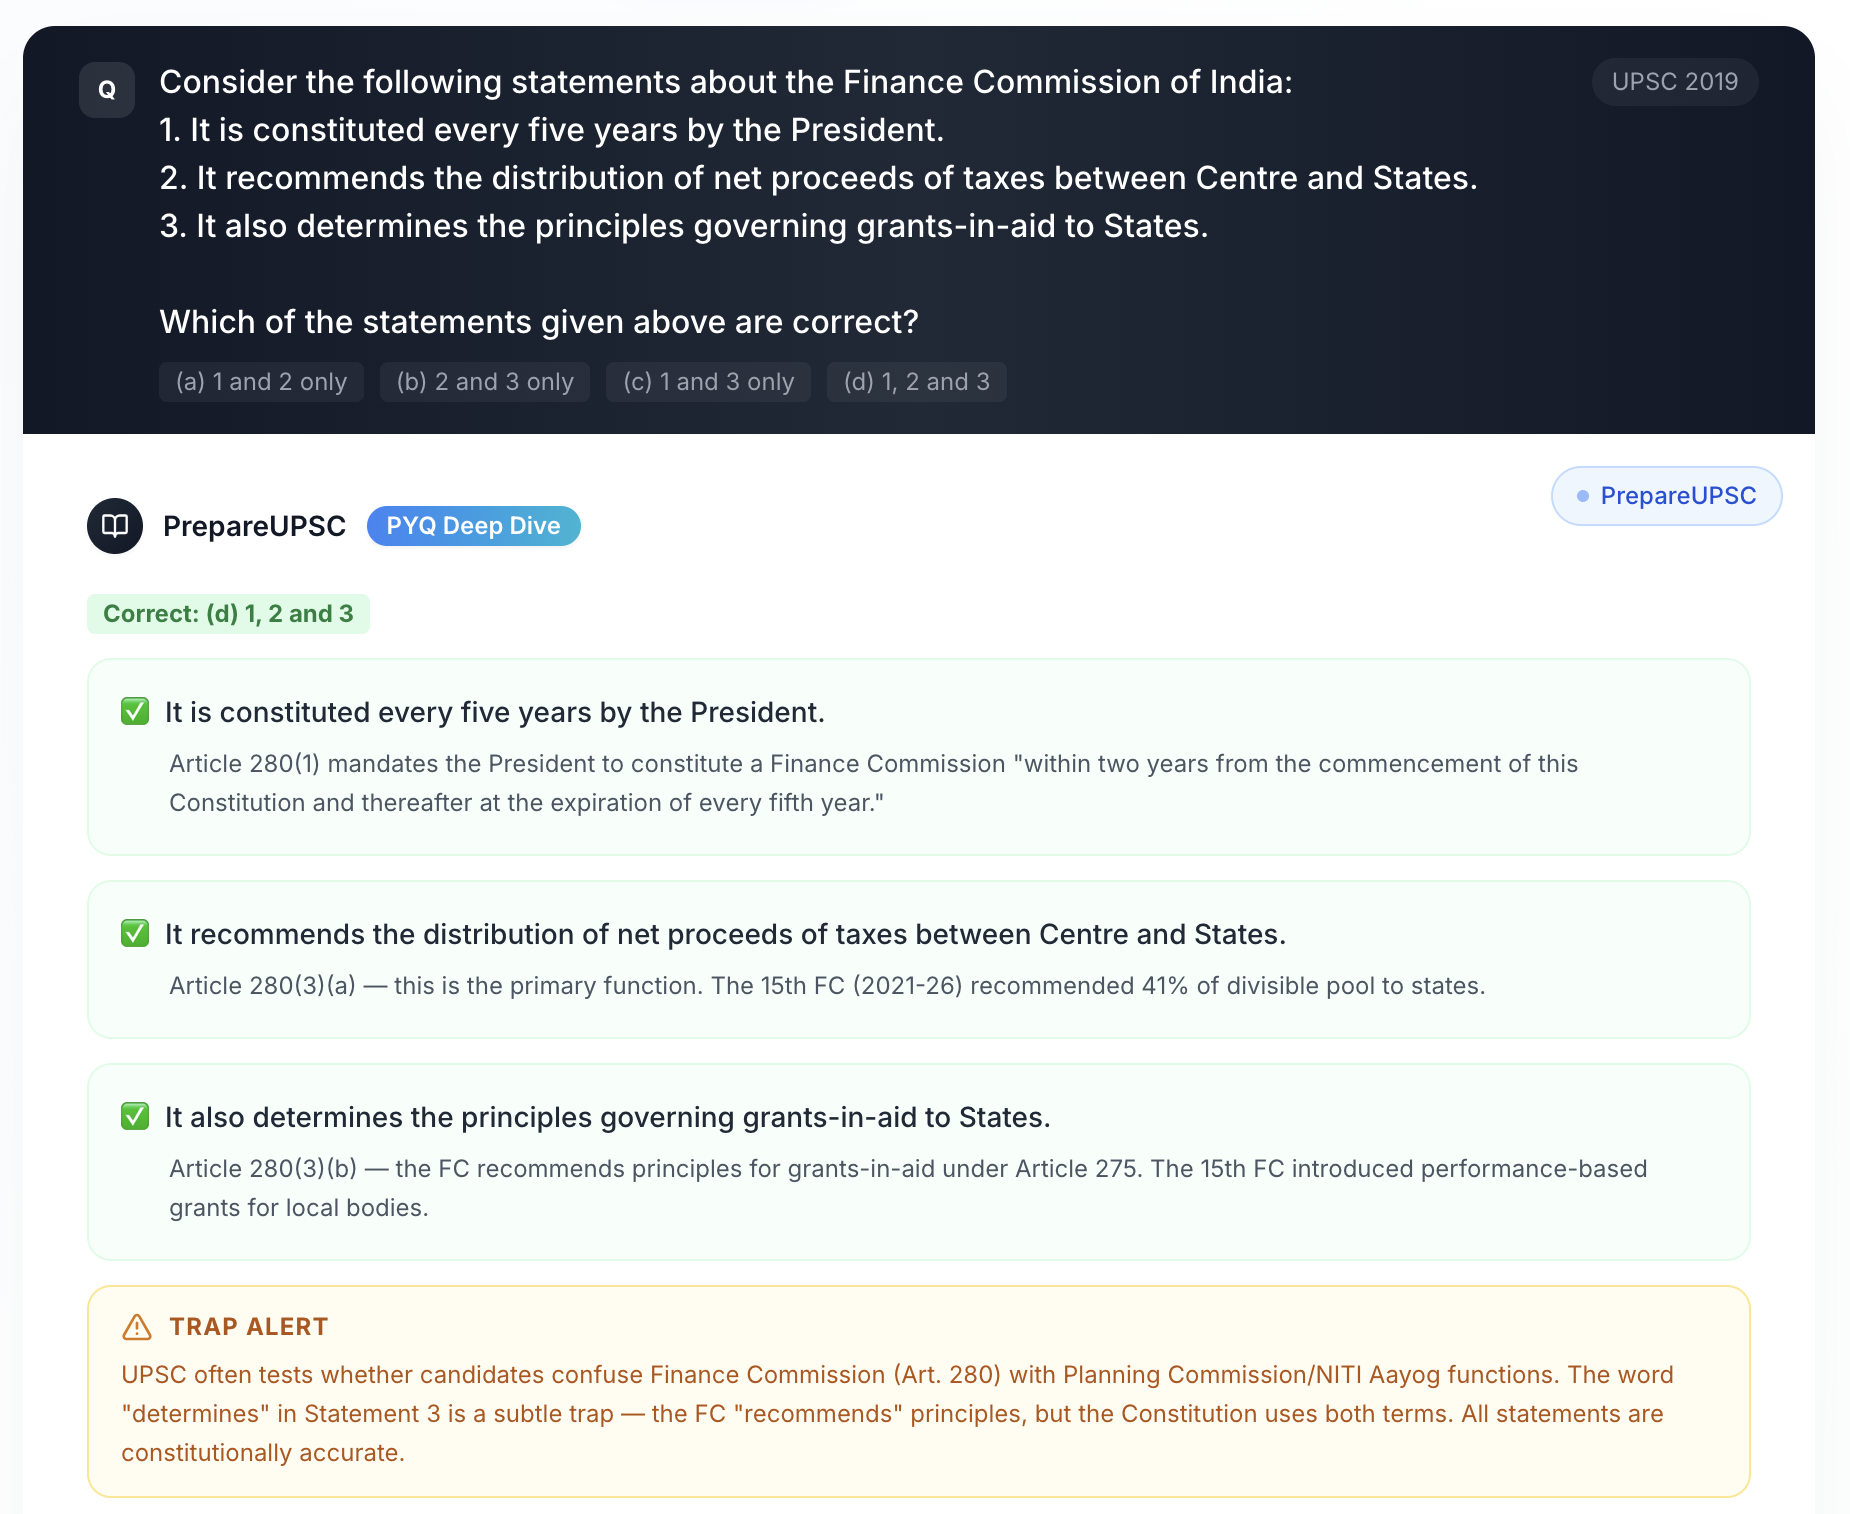Select option (c) 1 and 3 only
This screenshot has width=1850, height=1514.
tap(708, 381)
